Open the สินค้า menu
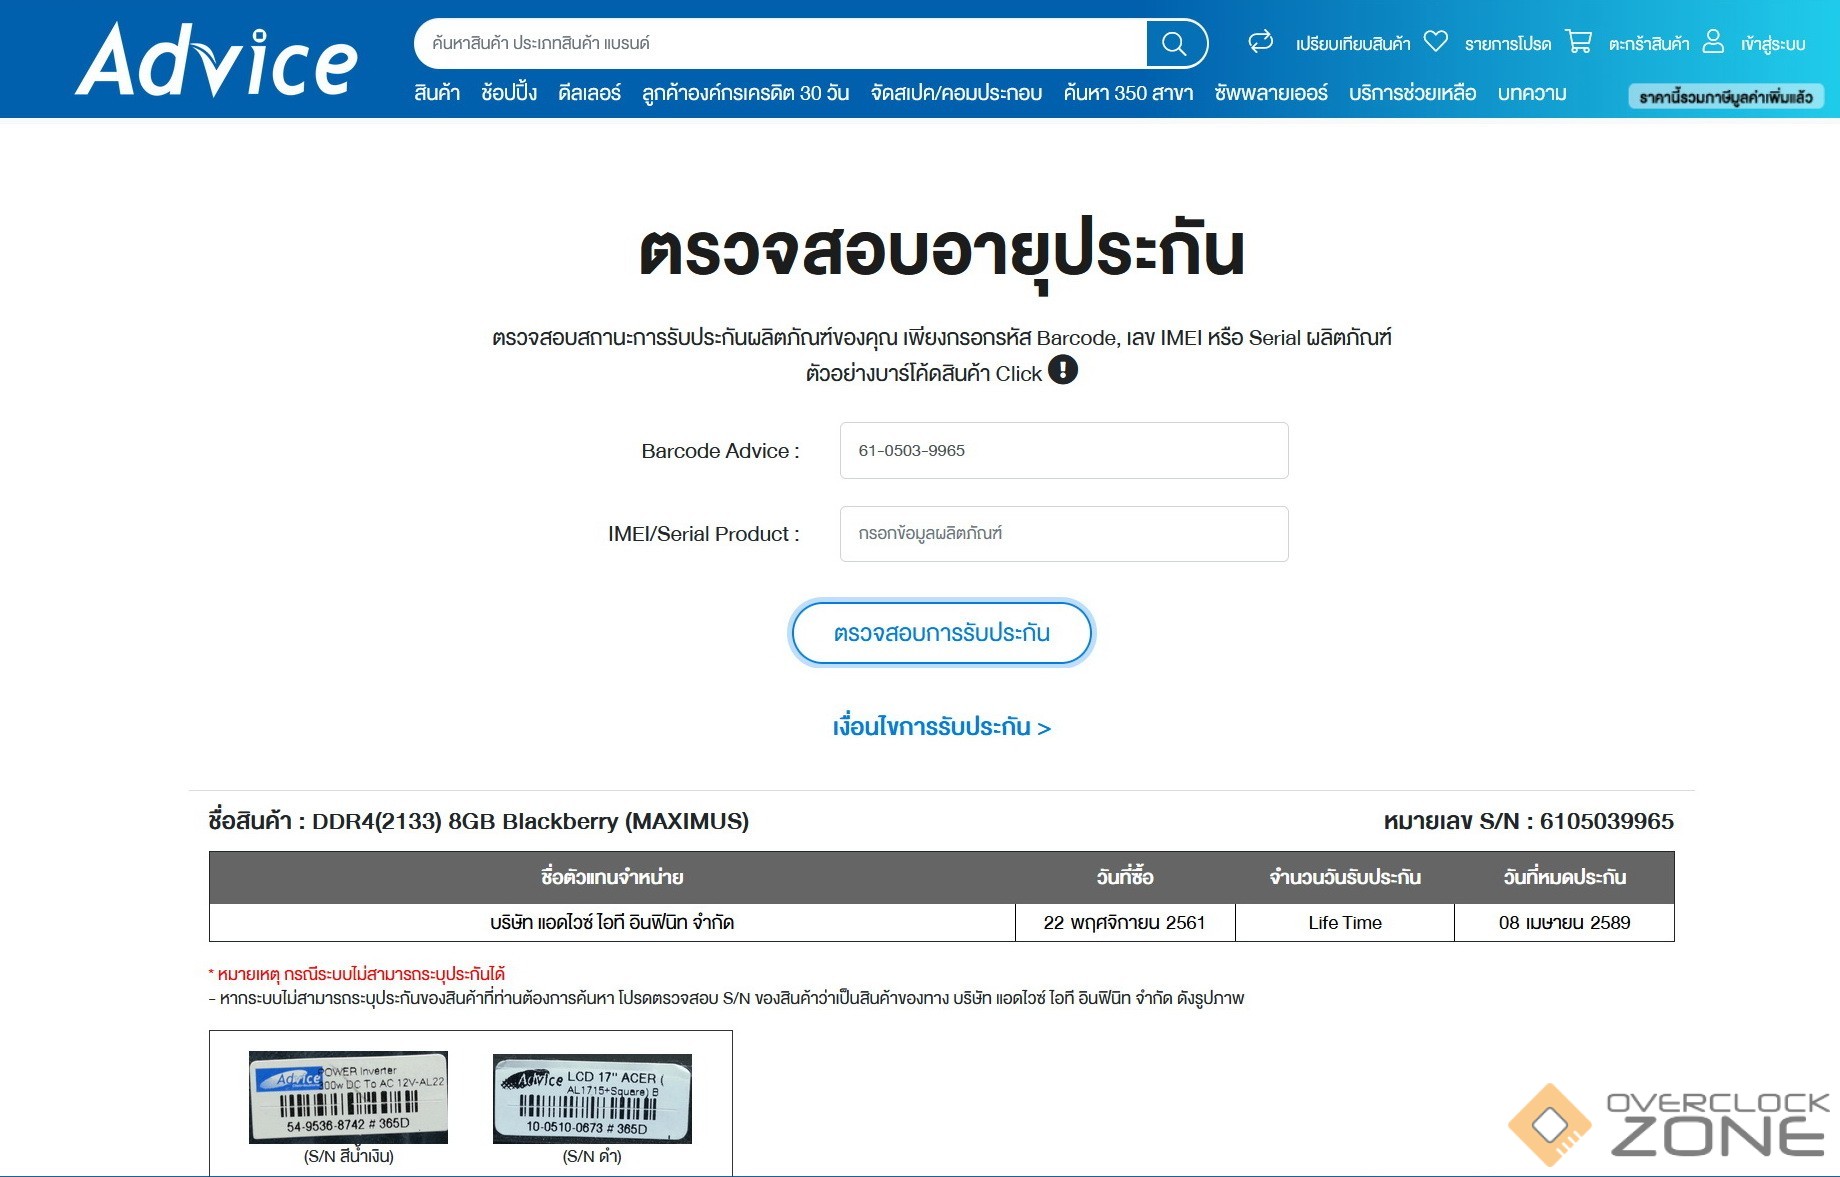 437,93
